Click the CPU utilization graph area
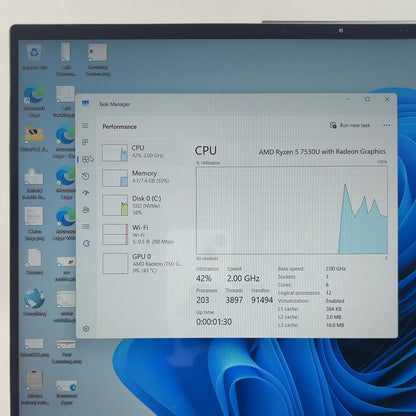 tap(292, 210)
